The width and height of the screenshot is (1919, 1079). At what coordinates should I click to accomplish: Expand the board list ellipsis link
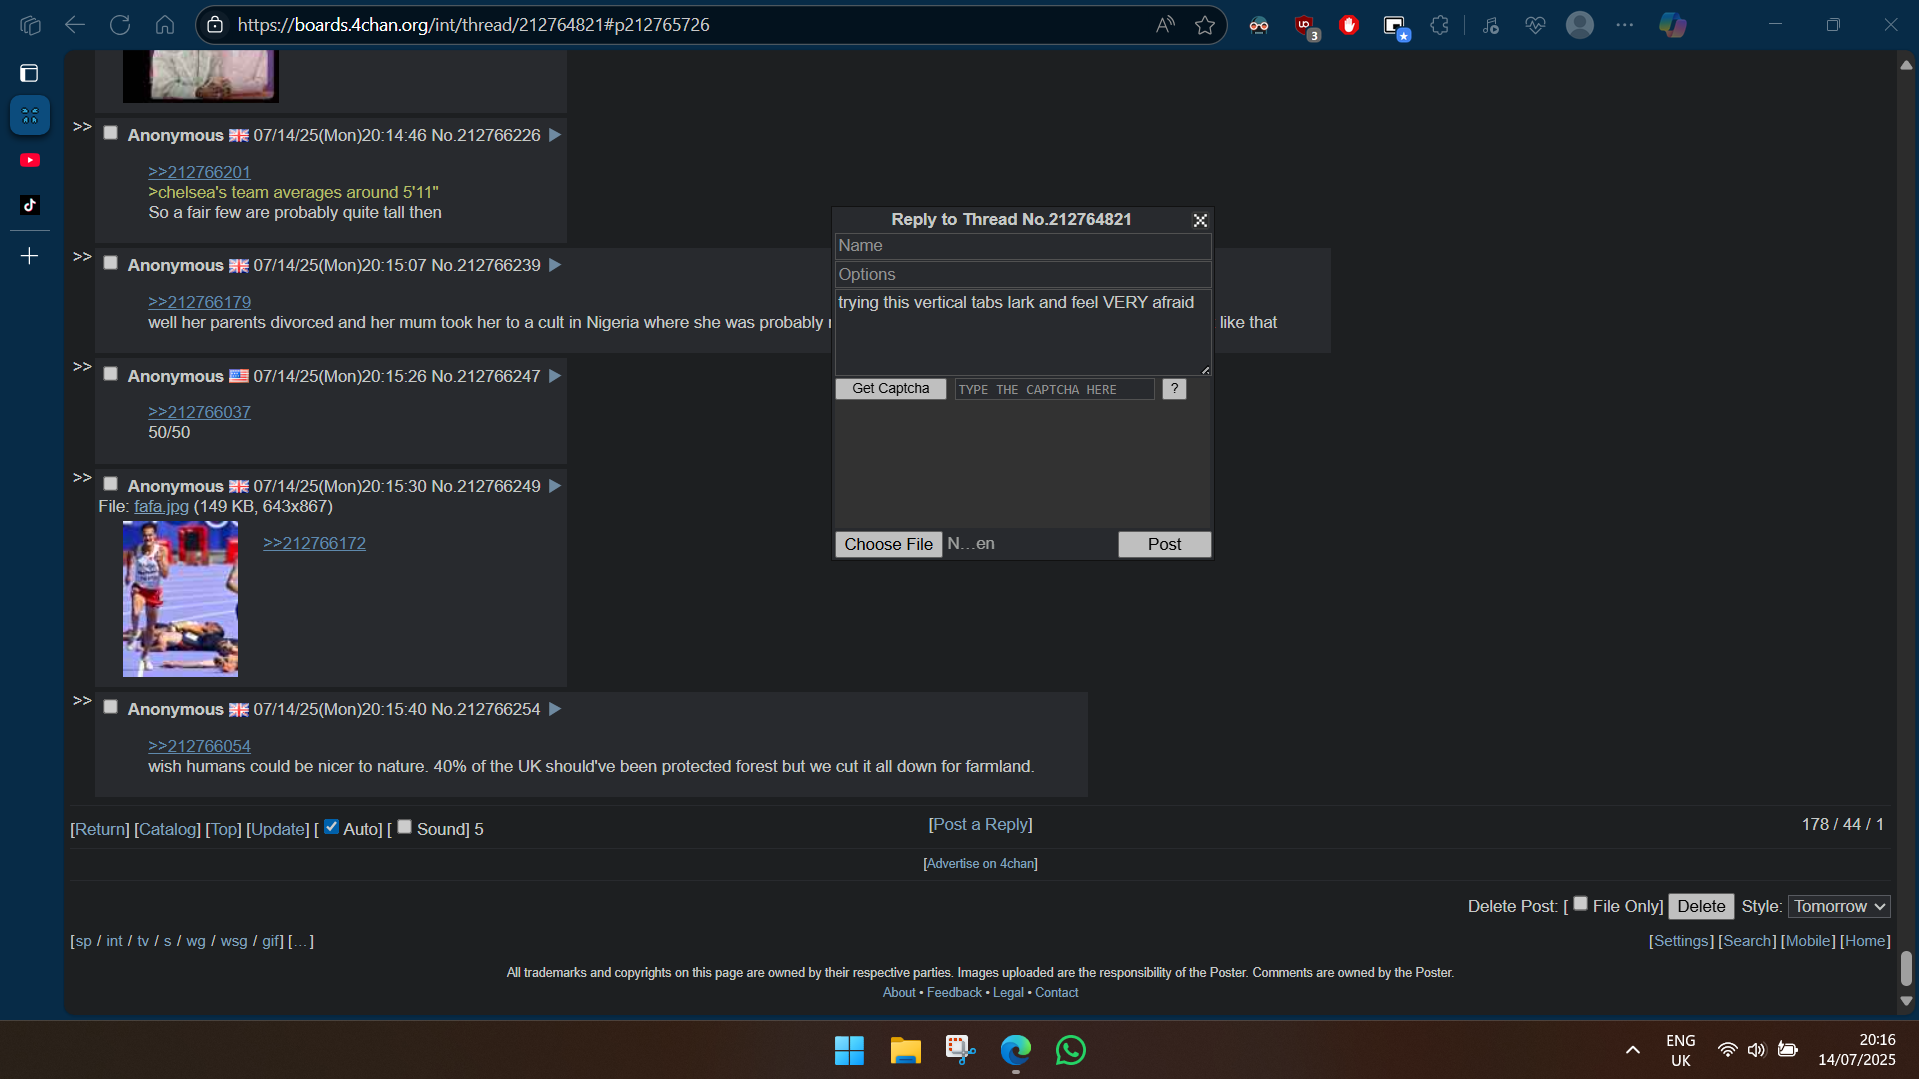[x=301, y=941]
